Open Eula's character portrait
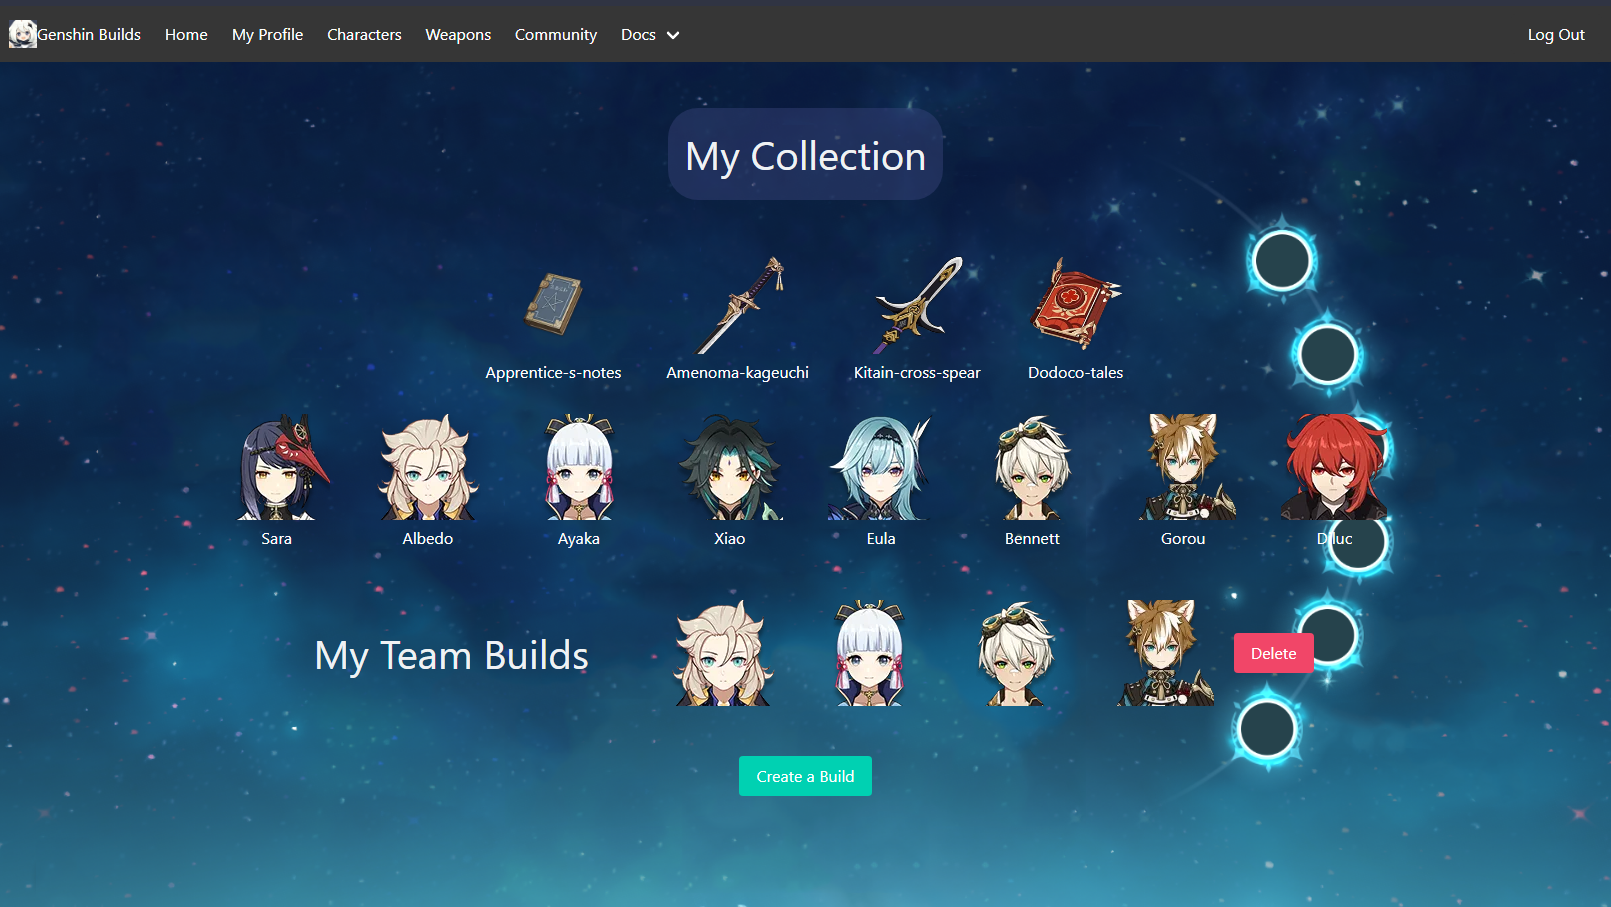 [881, 467]
